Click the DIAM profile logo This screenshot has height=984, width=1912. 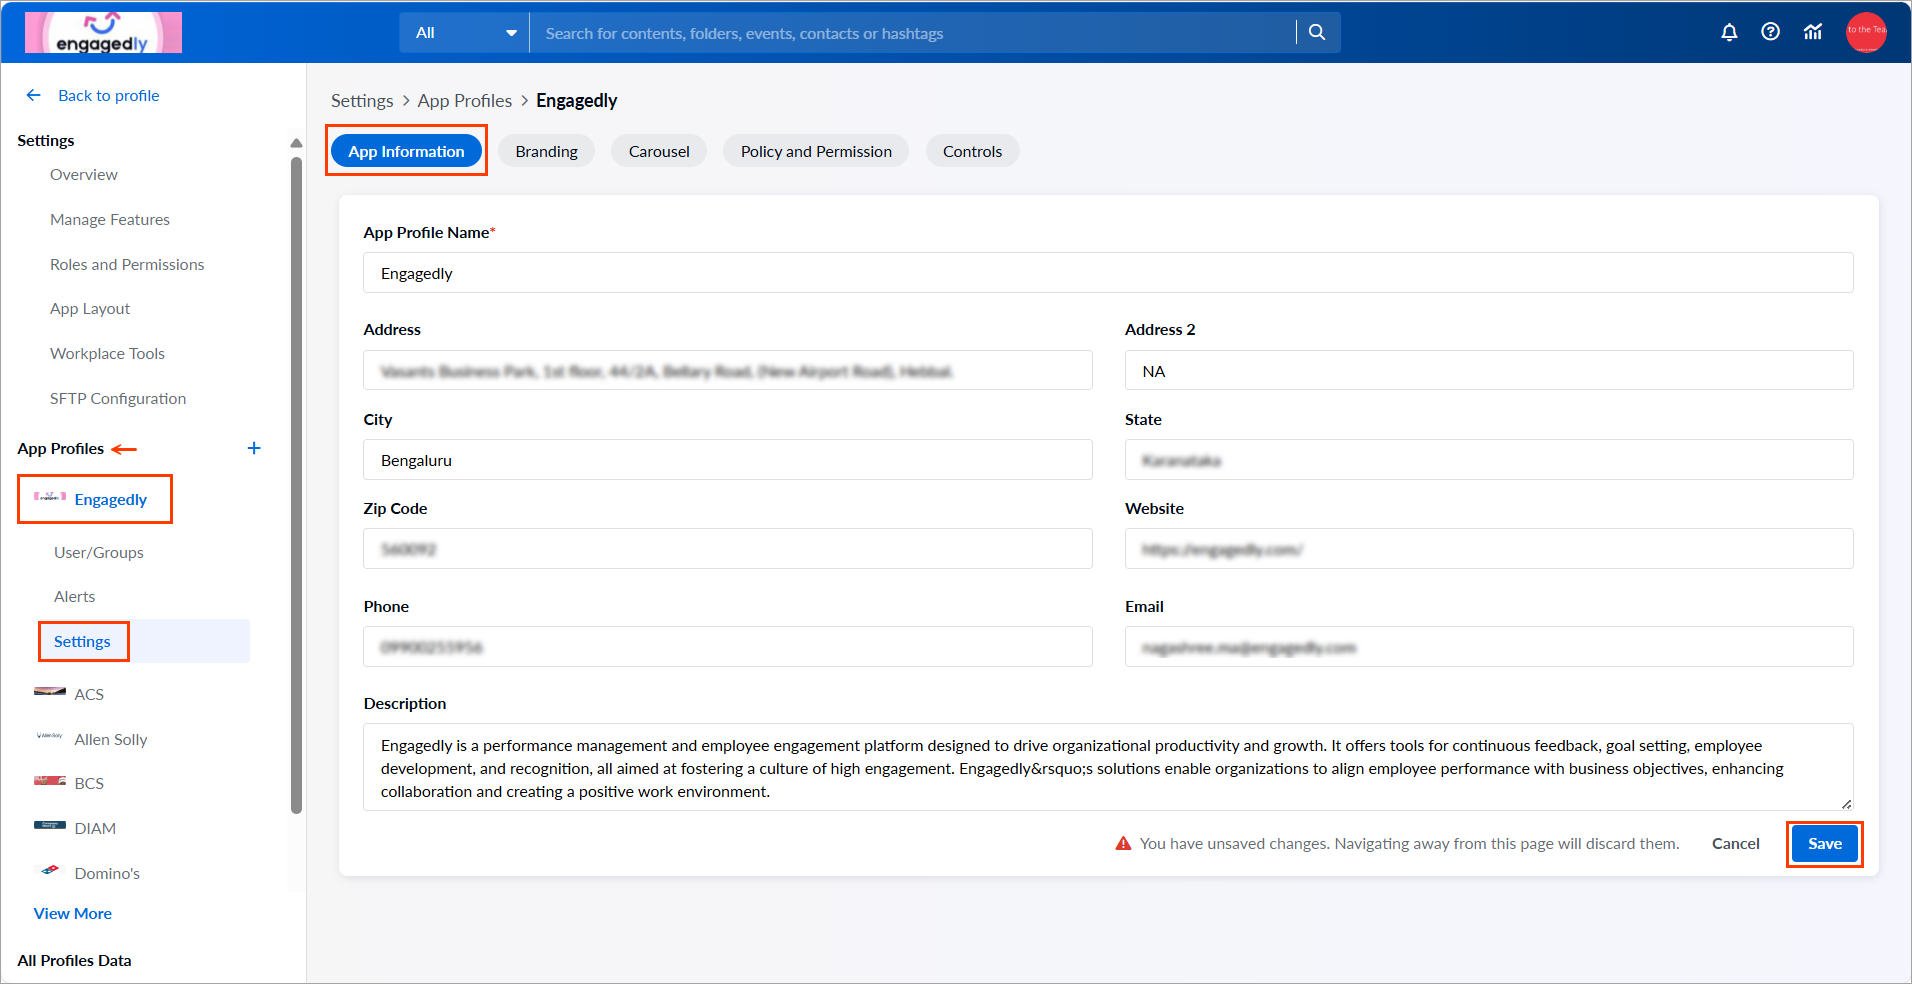[x=50, y=825]
